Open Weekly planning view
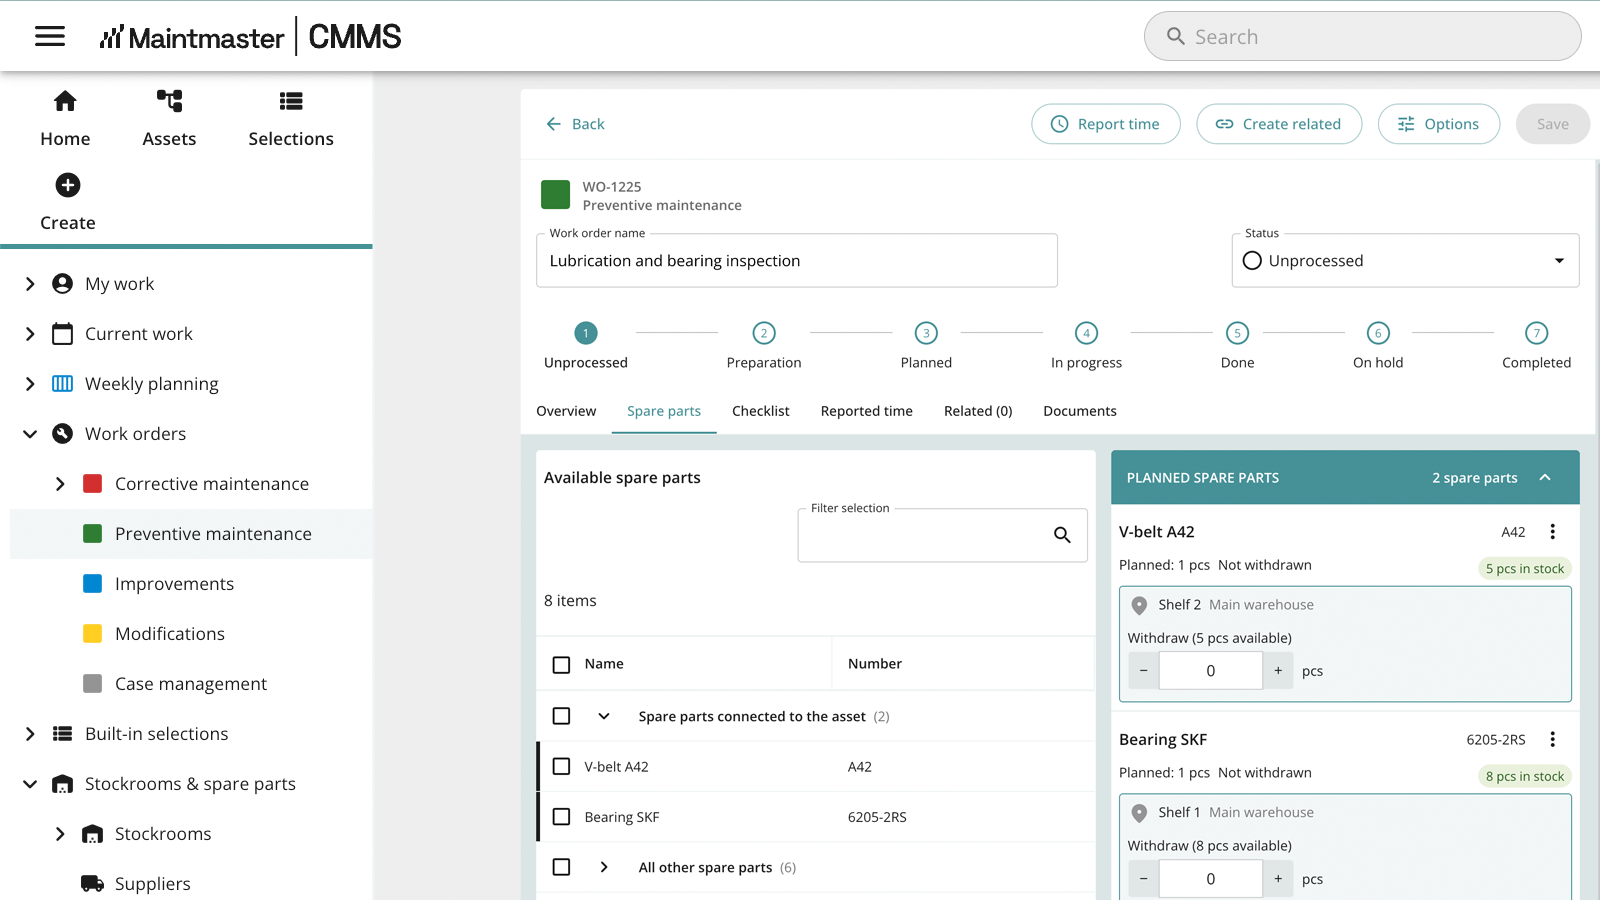This screenshot has height=900, width=1600. click(151, 384)
